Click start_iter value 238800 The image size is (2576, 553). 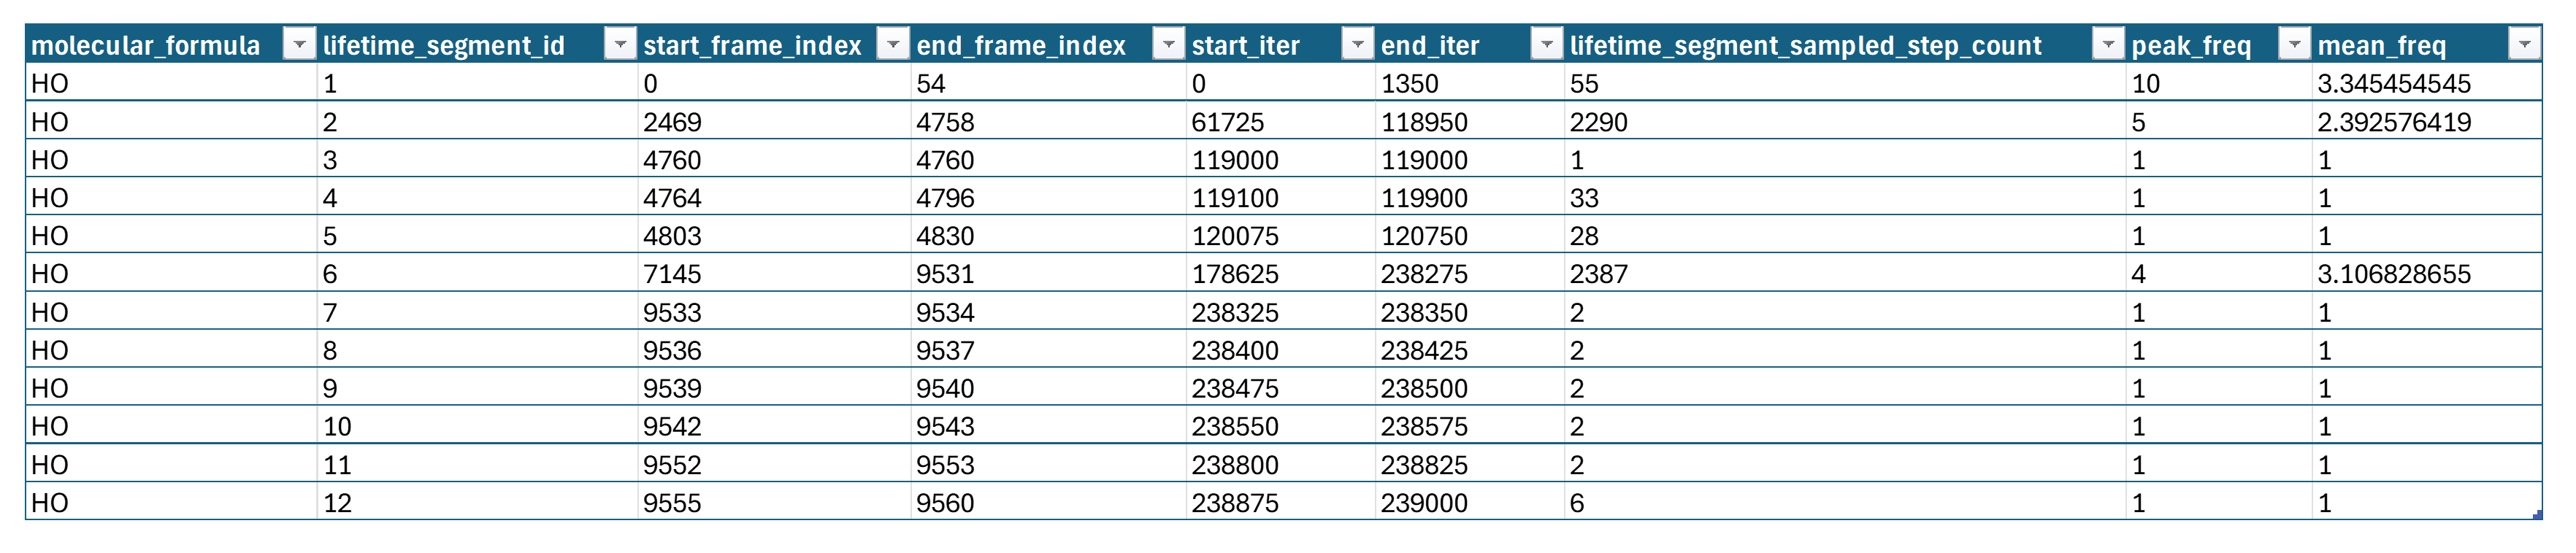[1235, 465]
